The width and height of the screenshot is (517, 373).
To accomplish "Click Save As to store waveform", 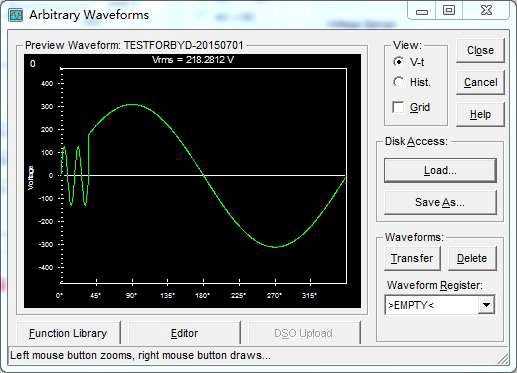I will tap(440, 202).
